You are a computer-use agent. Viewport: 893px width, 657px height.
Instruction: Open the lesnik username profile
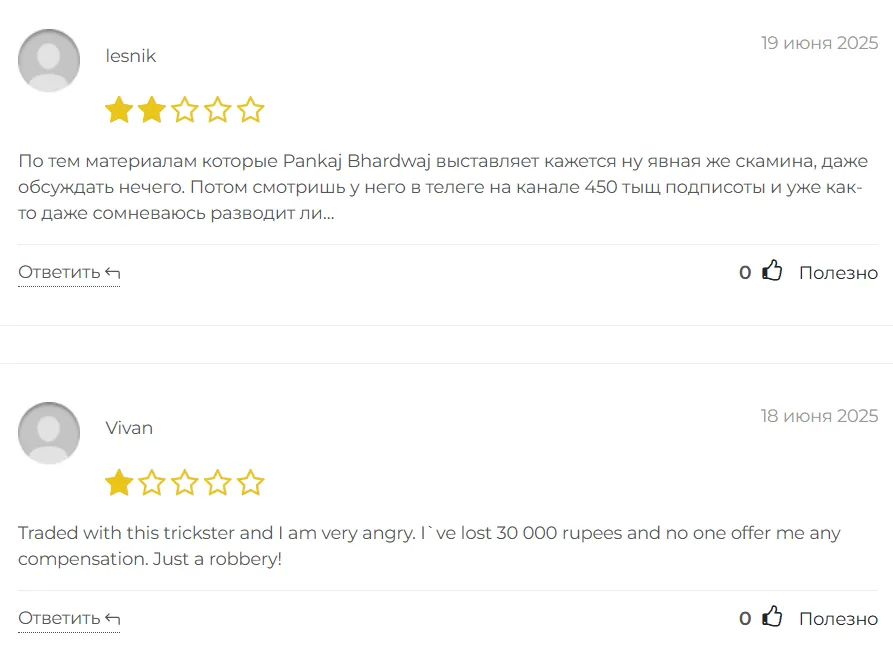click(x=131, y=56)
